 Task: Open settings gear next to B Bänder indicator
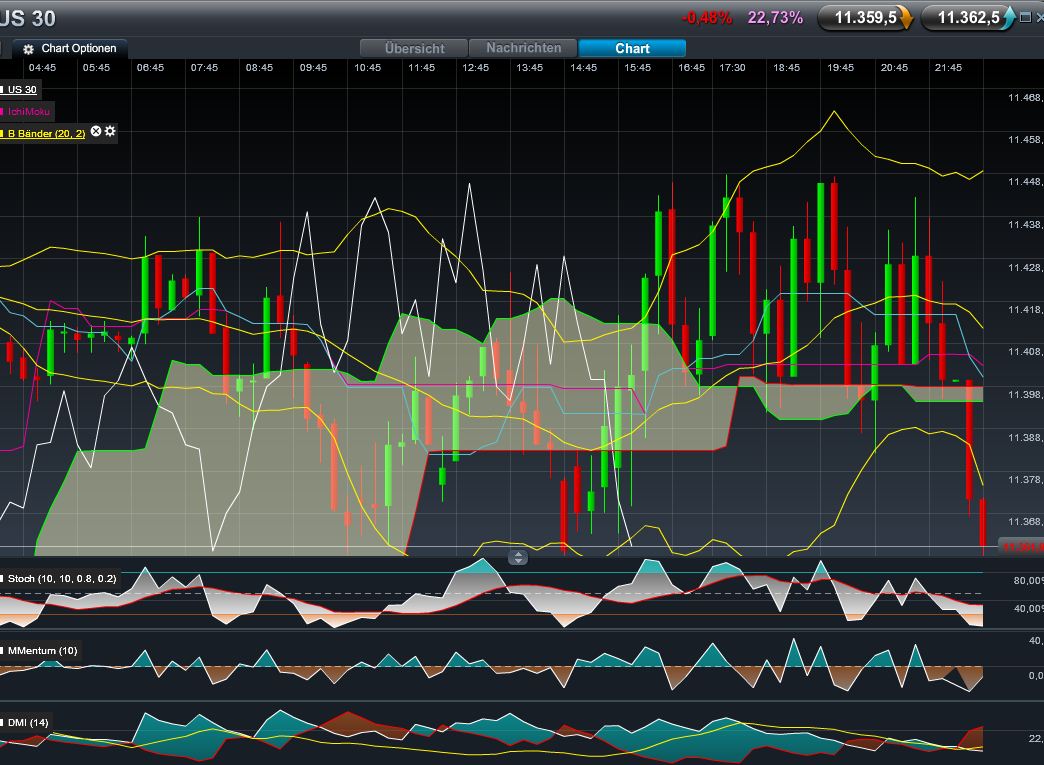[x=109, y=132]
